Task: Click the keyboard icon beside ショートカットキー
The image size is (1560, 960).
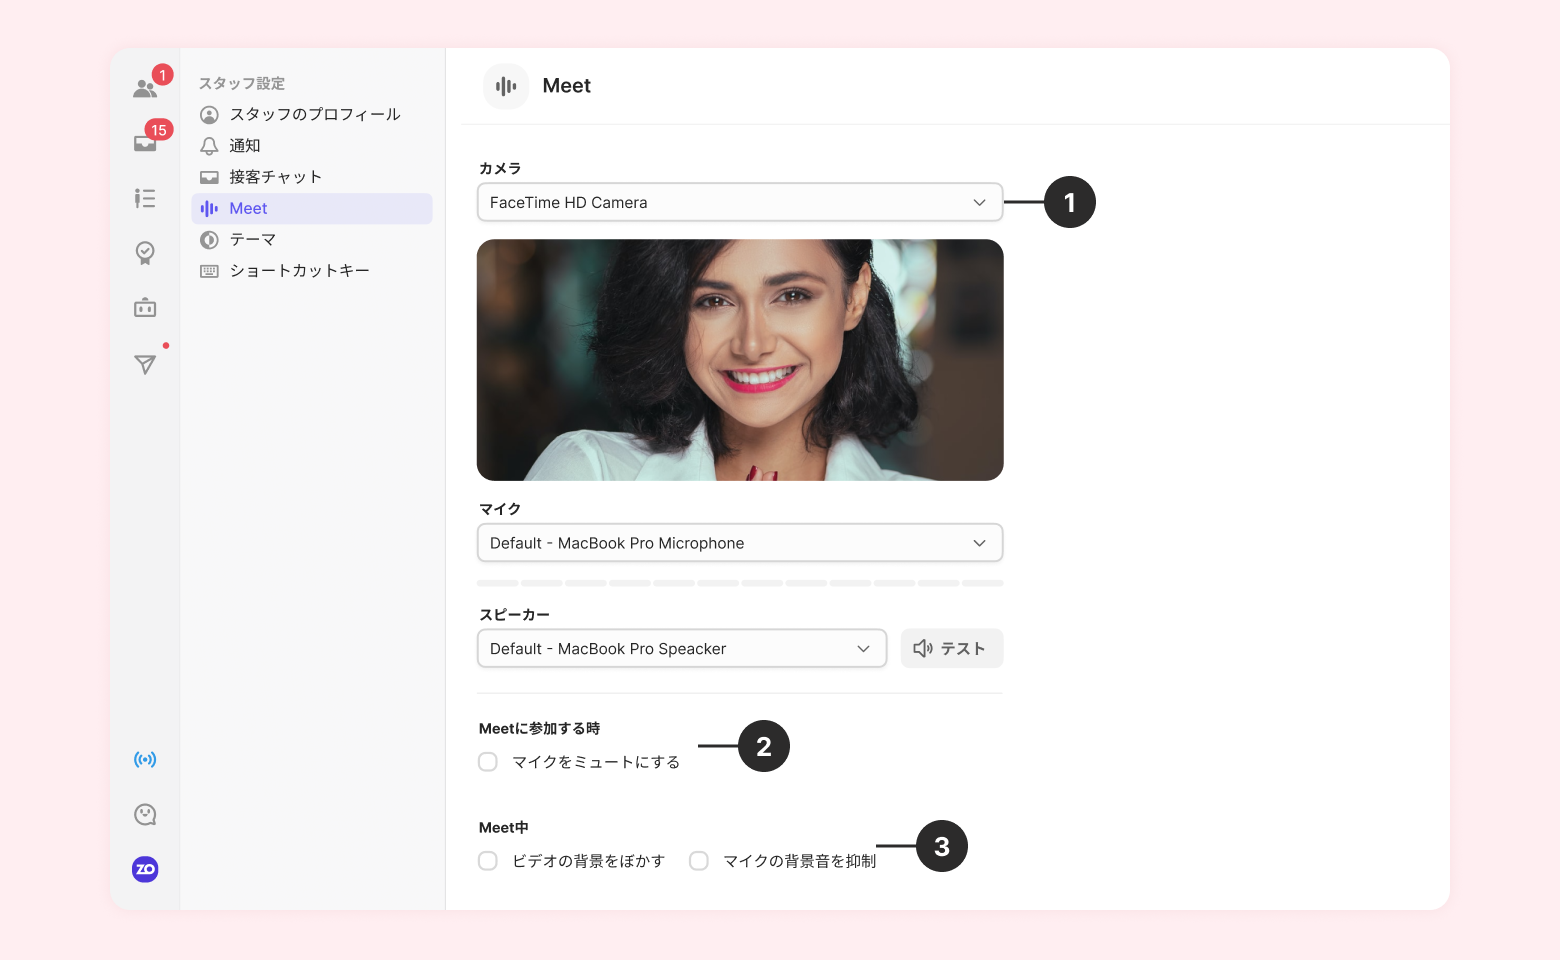Action: click(209, 271)
